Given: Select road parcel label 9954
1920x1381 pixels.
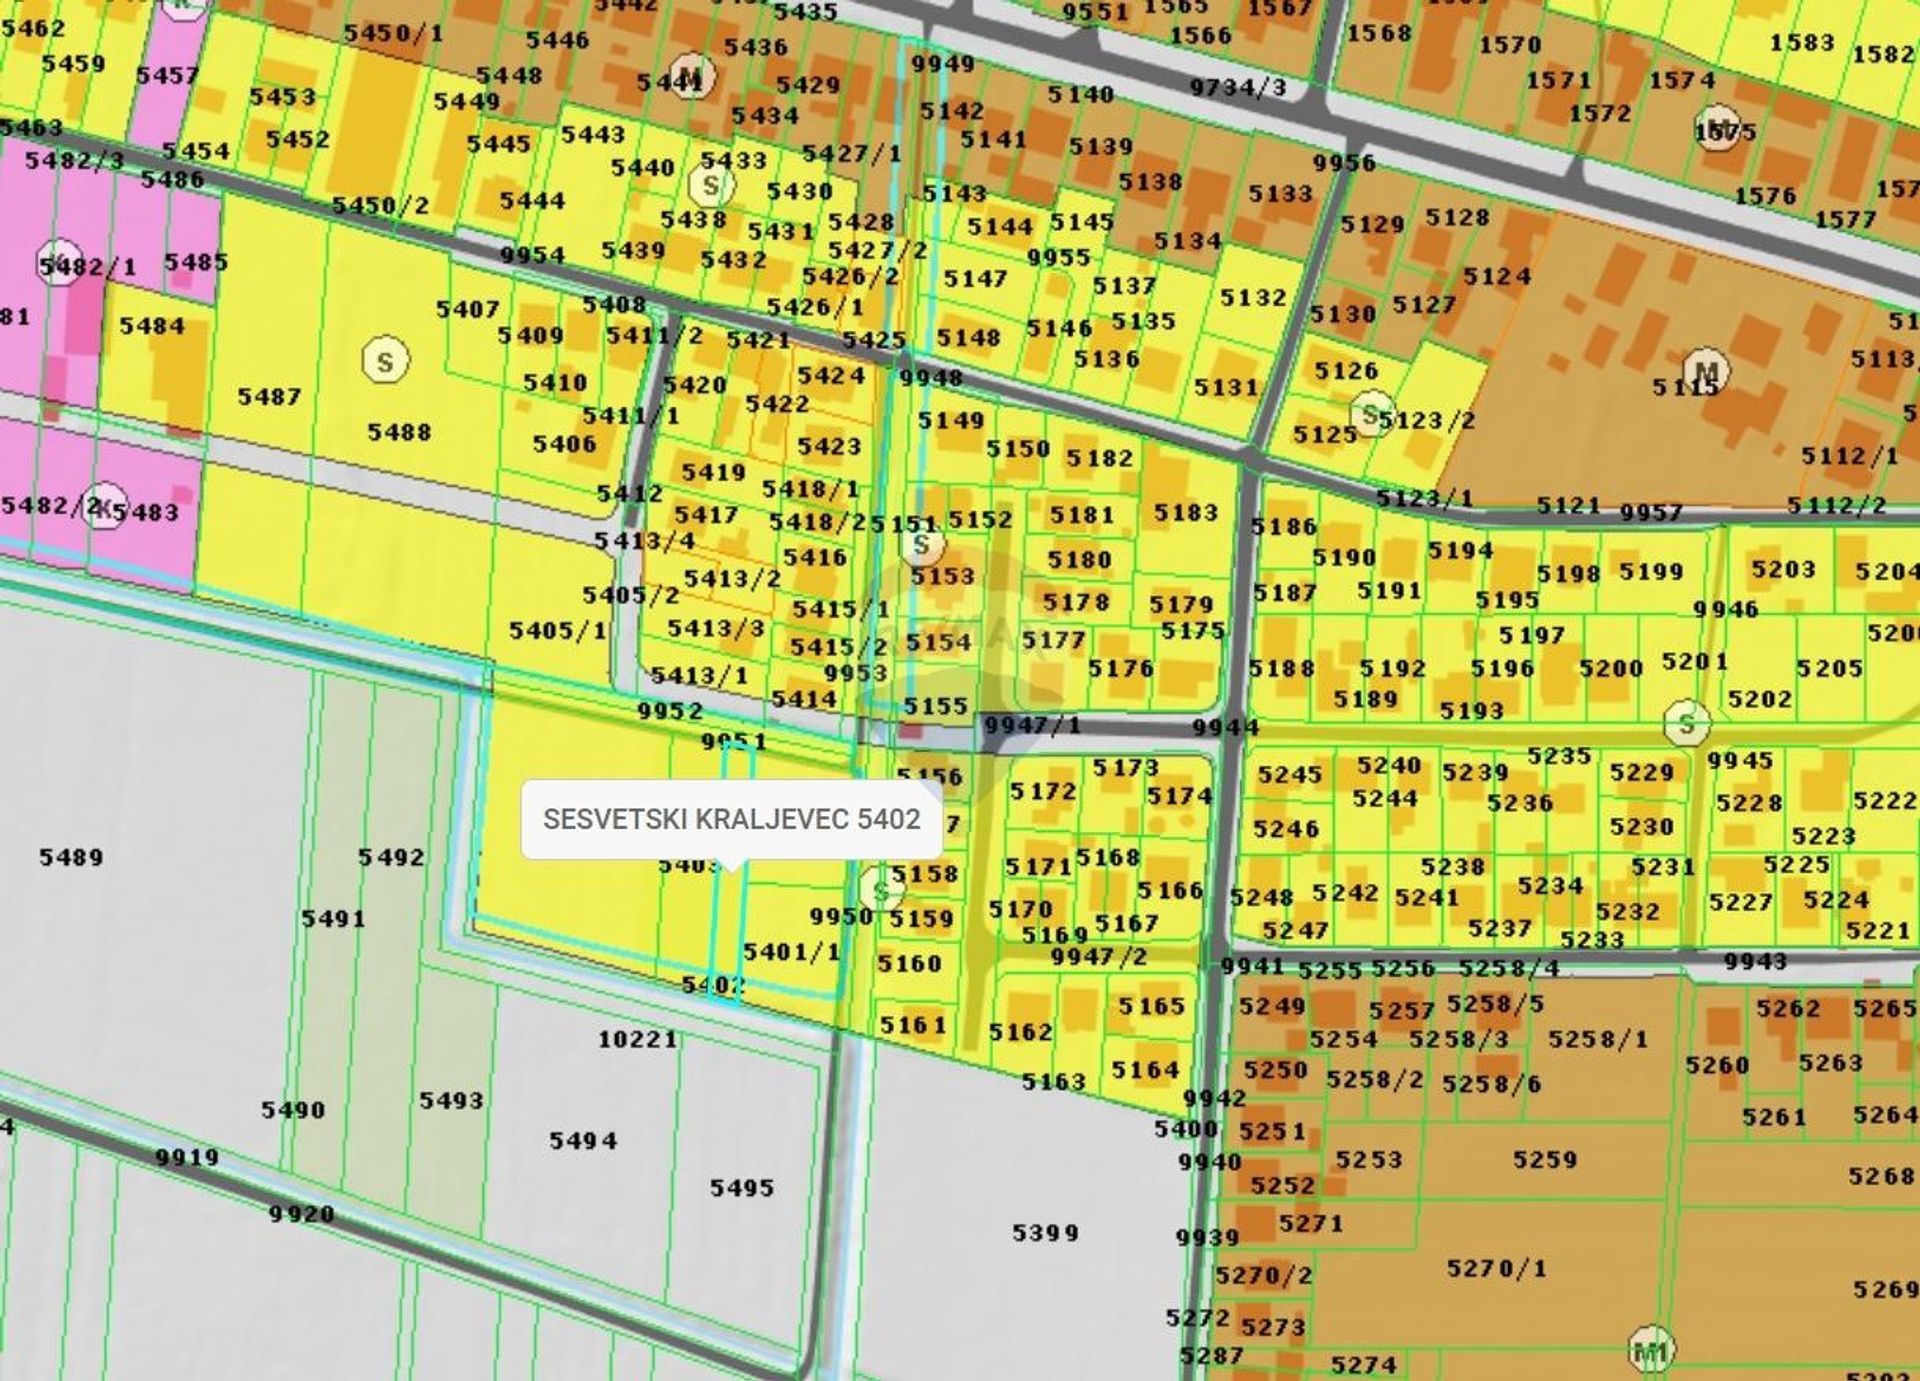Looking at the screenshot, I should [532, 255].
